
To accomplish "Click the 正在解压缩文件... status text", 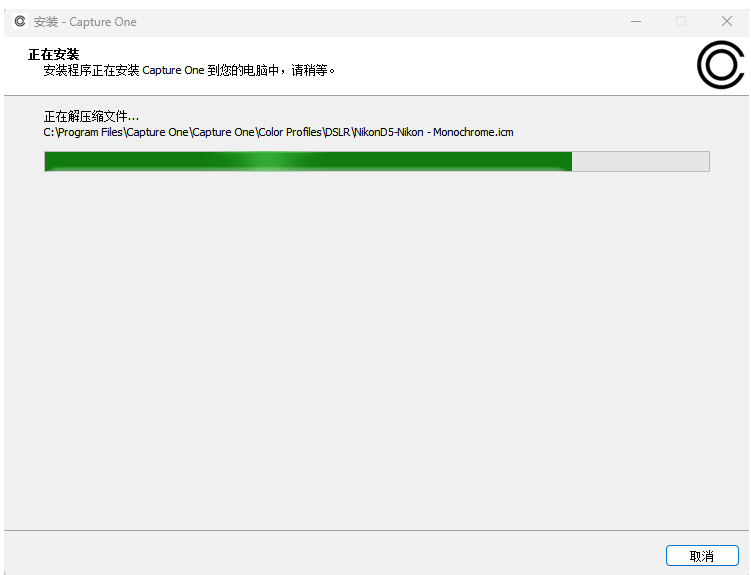I will pos(91,116).
